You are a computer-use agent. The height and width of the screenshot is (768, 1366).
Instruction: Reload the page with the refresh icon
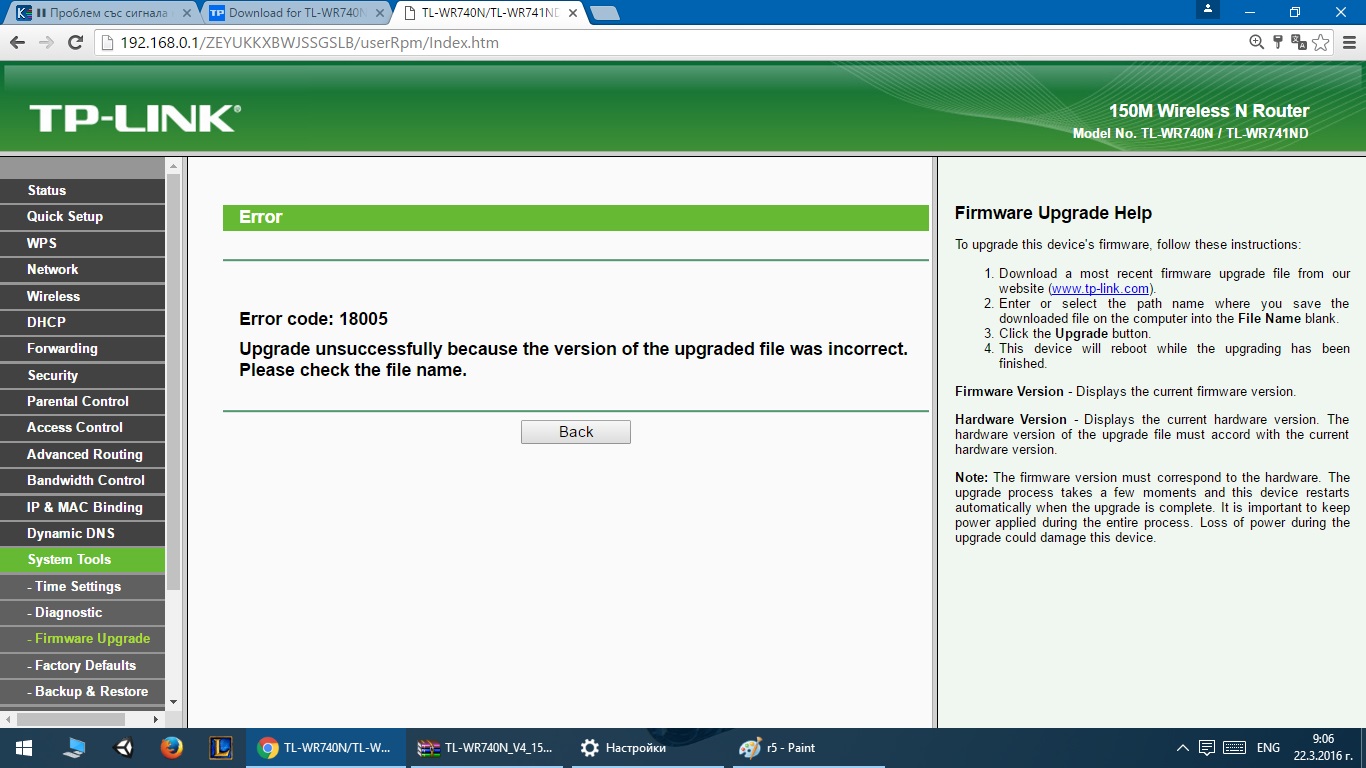point(75,43)
